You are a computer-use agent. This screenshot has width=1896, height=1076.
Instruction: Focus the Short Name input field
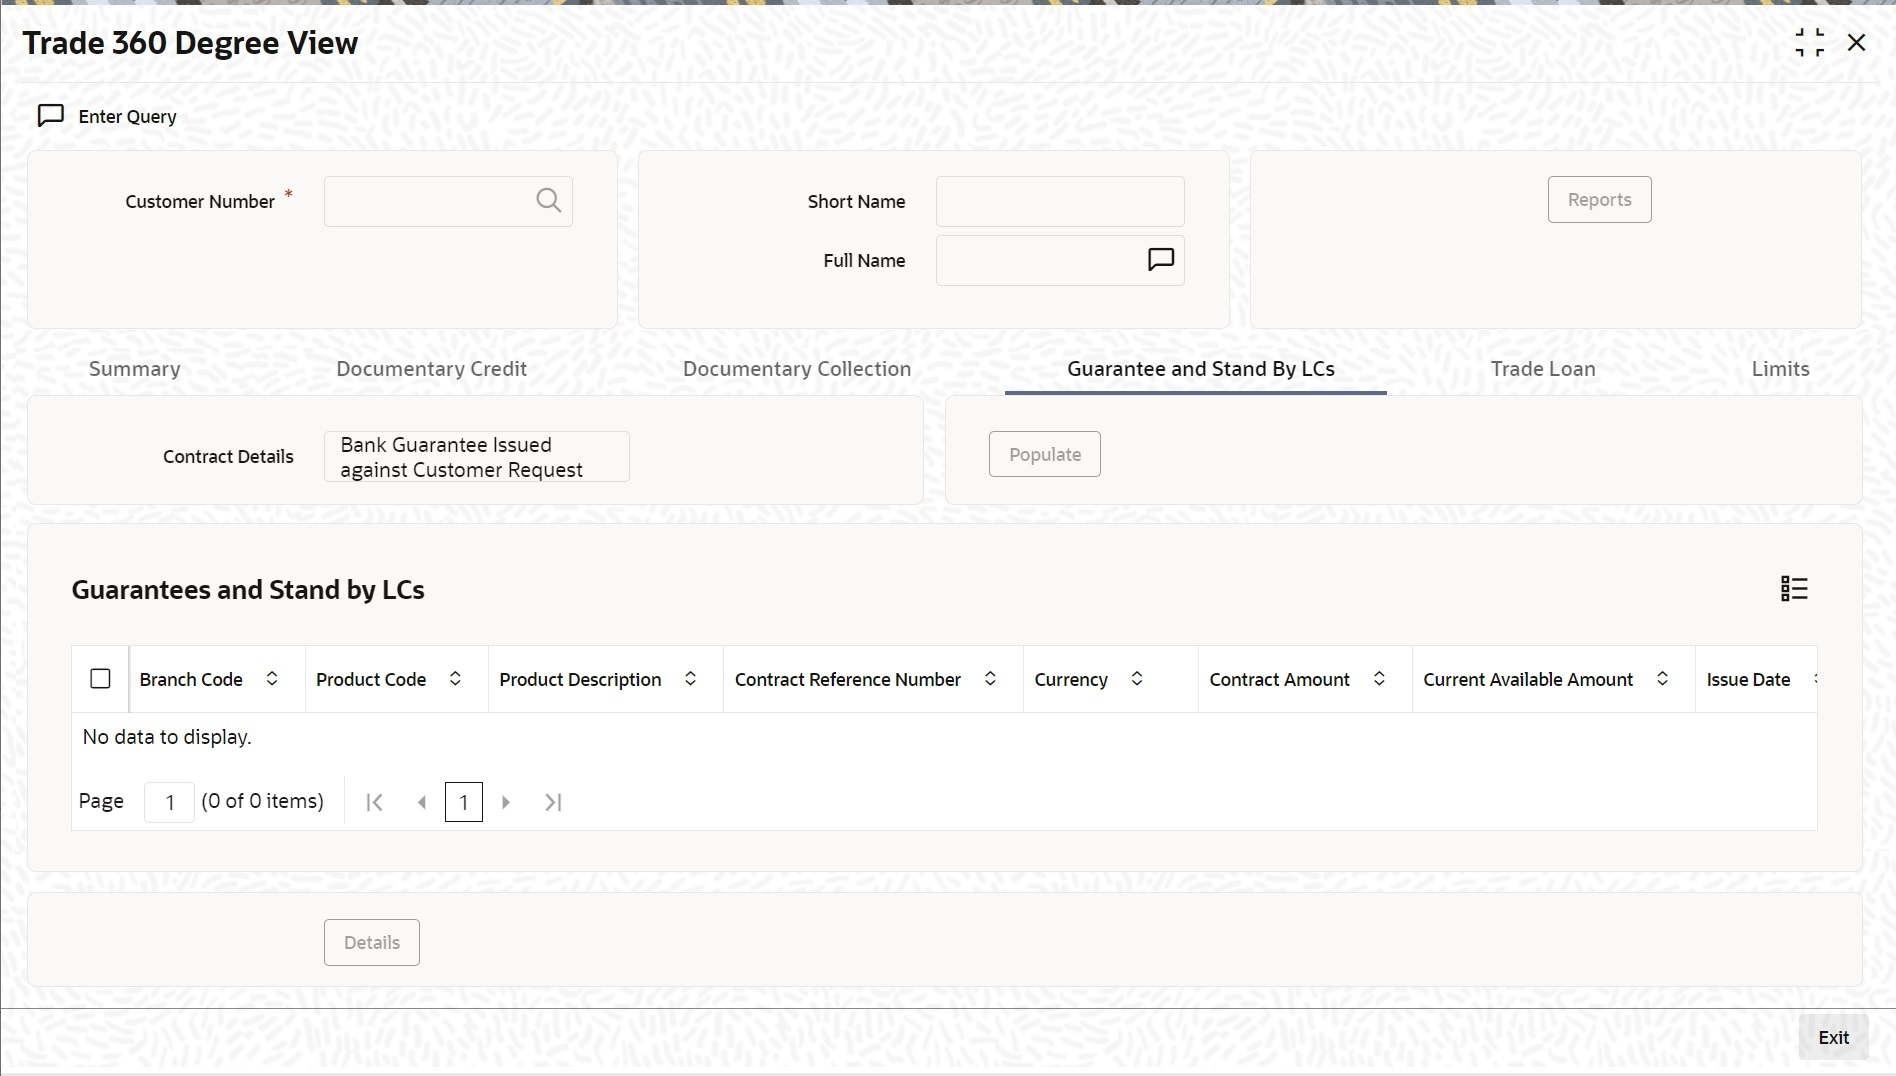pos(1060,201)
